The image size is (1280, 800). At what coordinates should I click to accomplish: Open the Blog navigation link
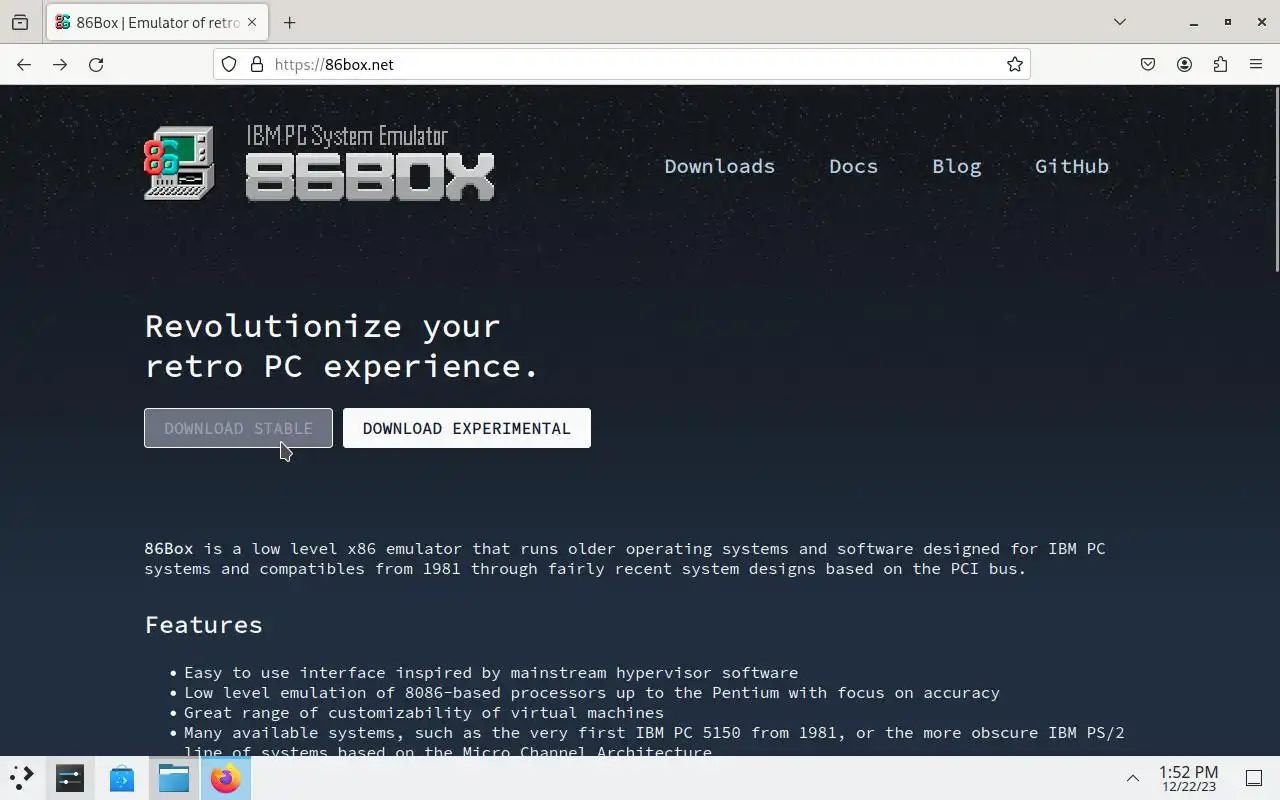[957, 166]
